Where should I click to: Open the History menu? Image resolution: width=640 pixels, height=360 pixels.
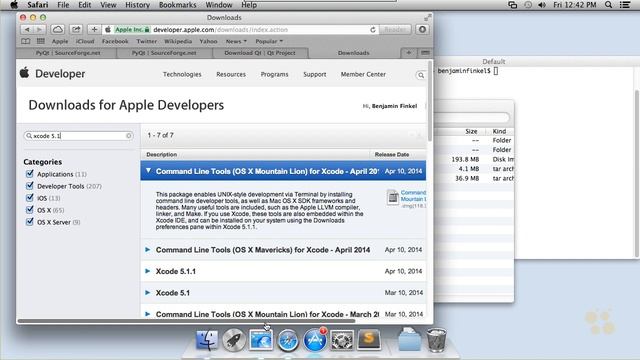pos(137,5)
